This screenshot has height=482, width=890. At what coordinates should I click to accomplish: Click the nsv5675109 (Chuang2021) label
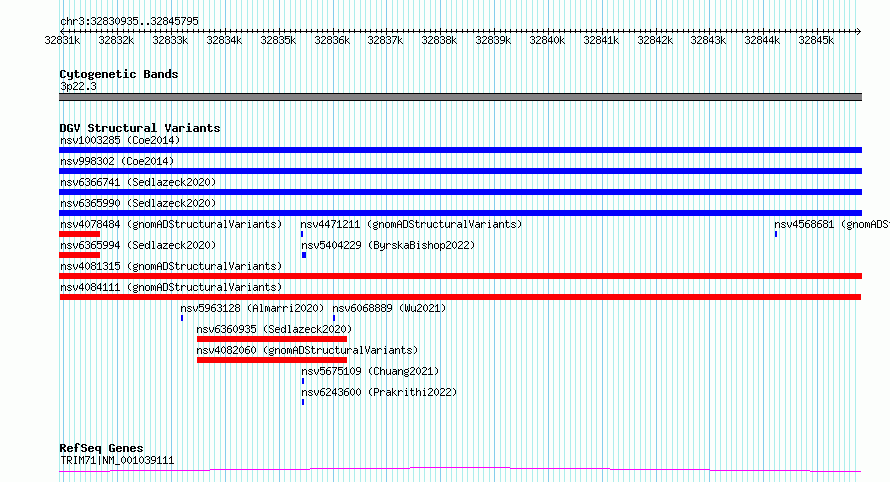[x=370, y=371]
